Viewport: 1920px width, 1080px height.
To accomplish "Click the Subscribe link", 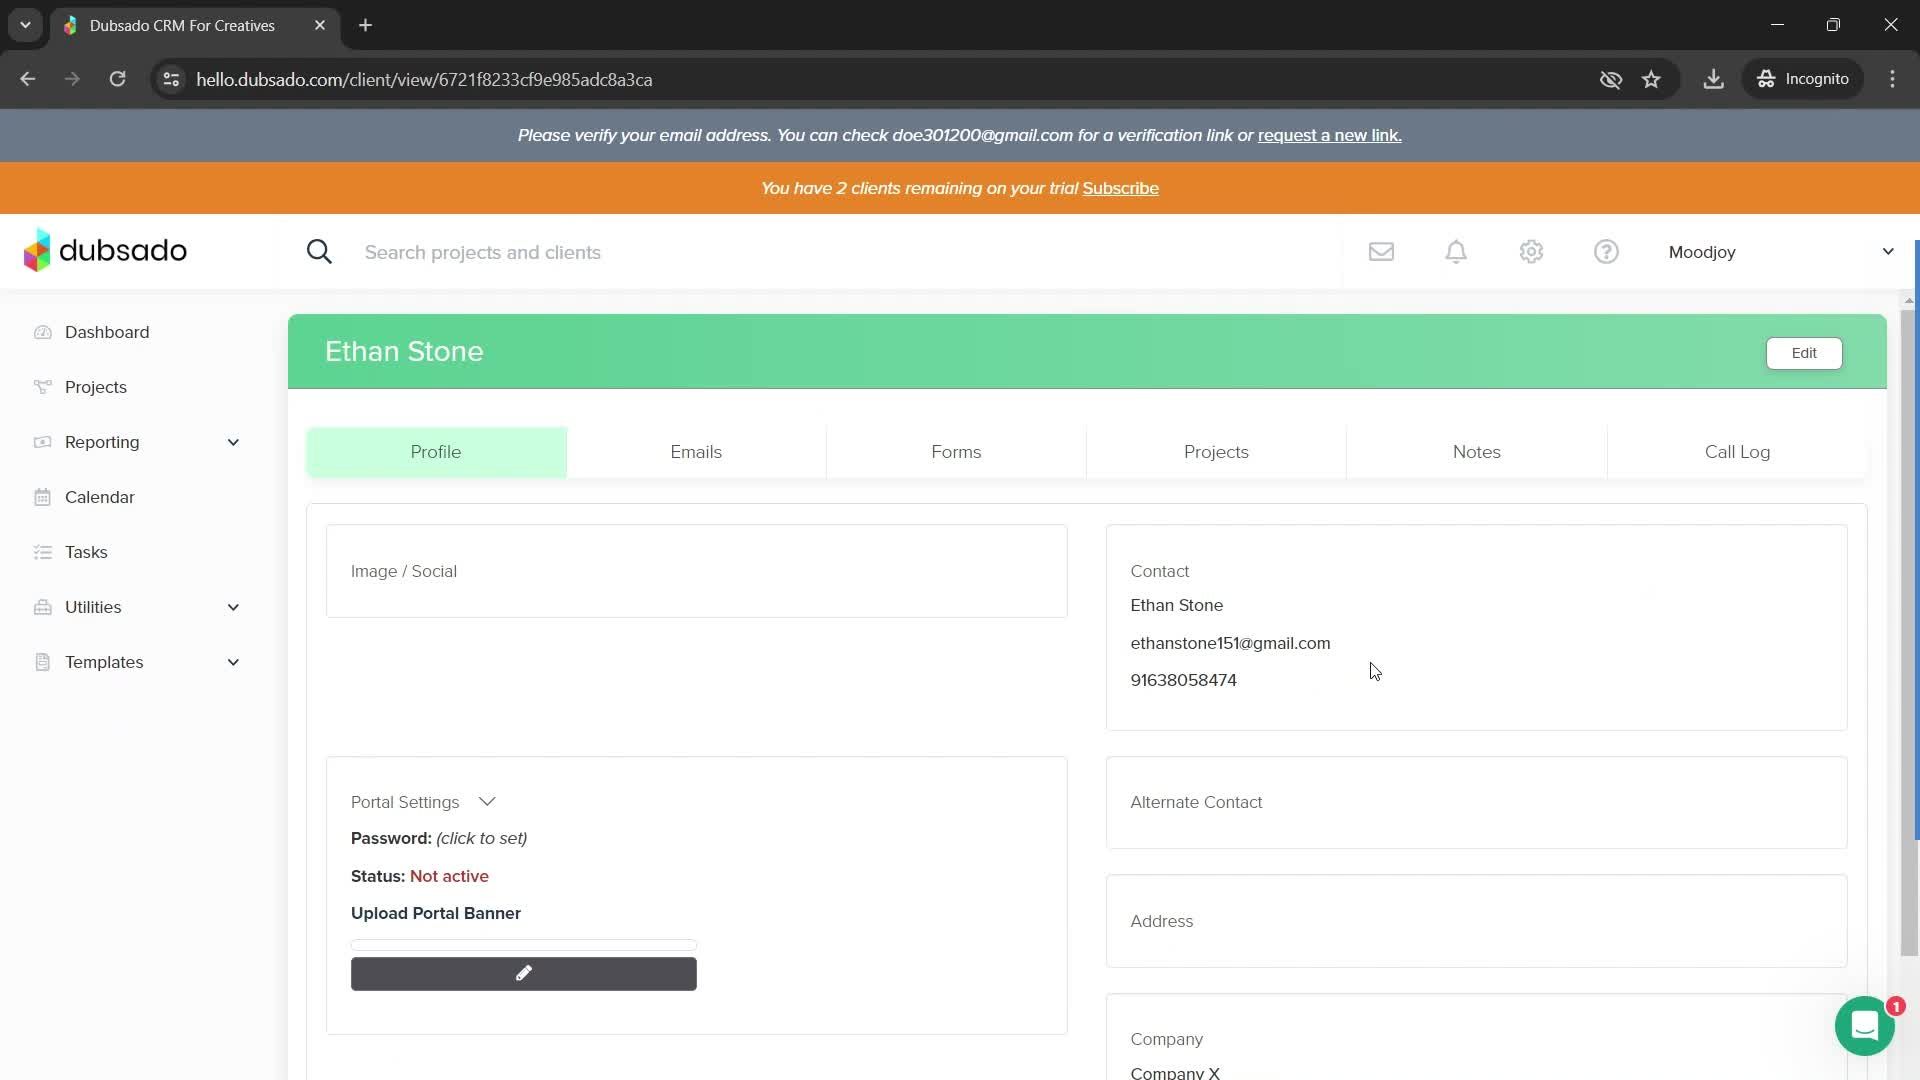I will tap(1120, 188).
